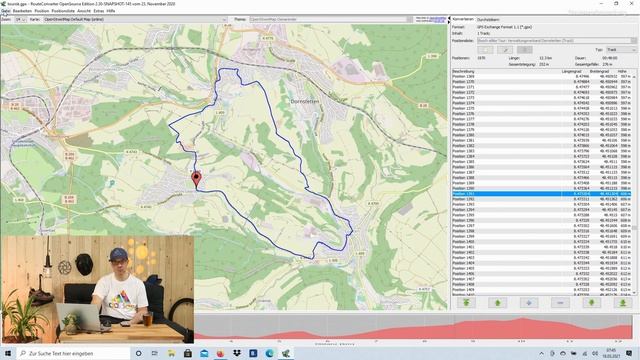The image size is (640, 360).
Task: Expand the Zoom level dropdown
Action: click(x=20, y=19)
